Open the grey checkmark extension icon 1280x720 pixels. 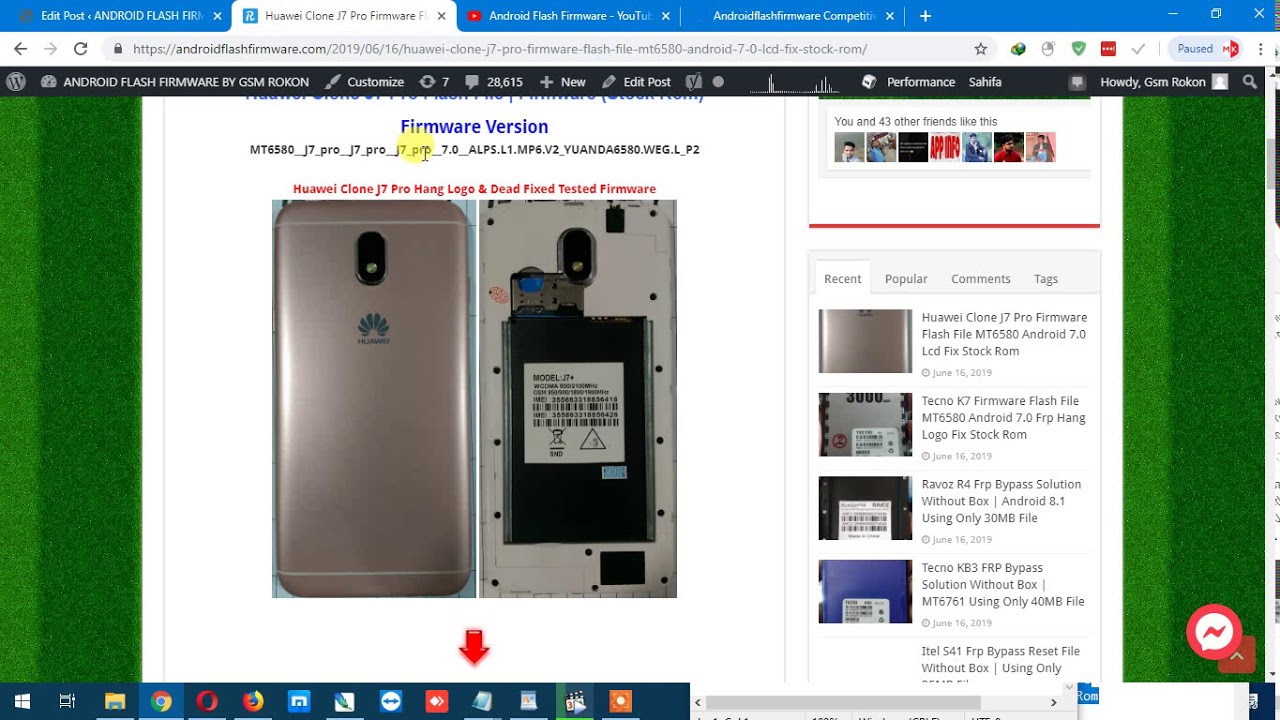(1138, 49)
